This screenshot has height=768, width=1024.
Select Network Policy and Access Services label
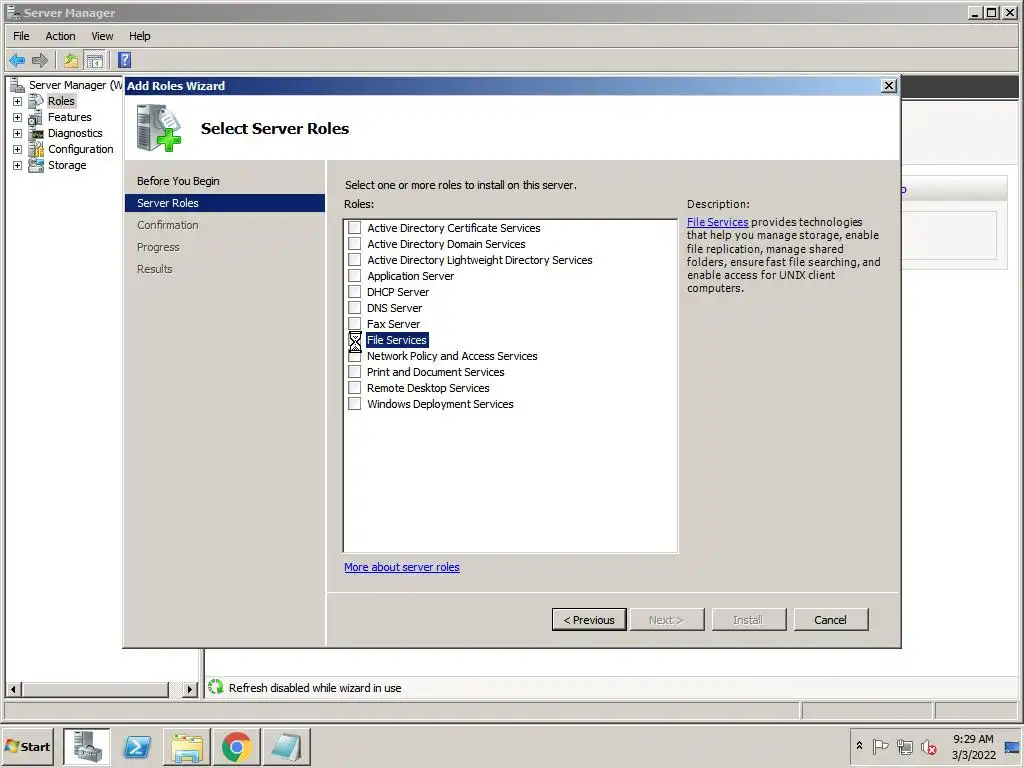[452, 356]
